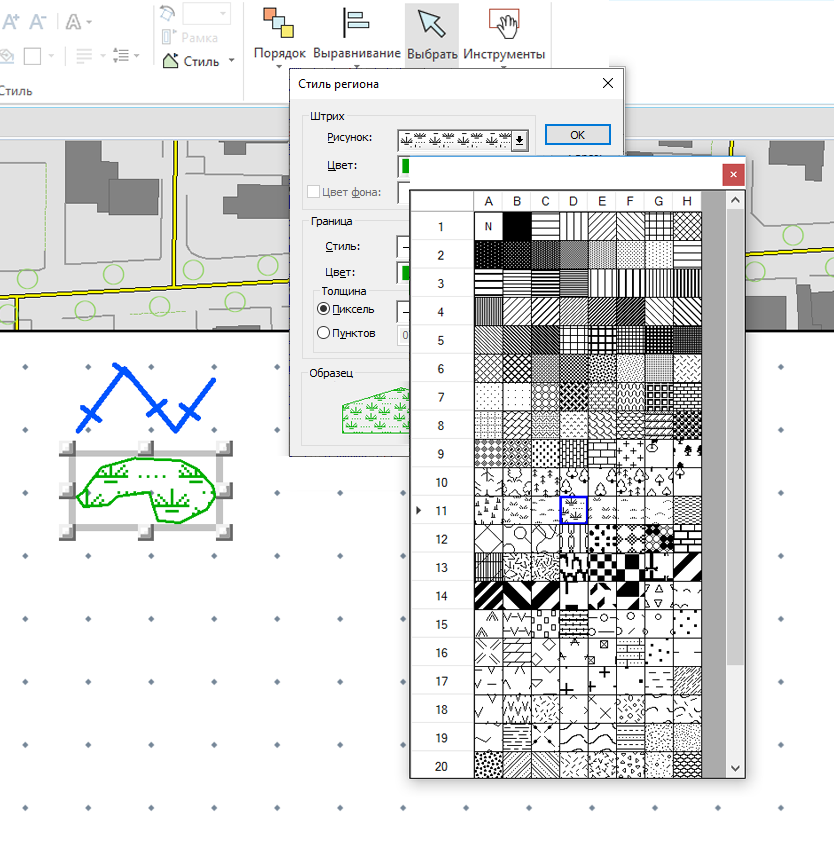Image resolution: width=834 pixels, height=846 pixels.
Task: Close the pattern picker with the red X
Action: point(734,175)
